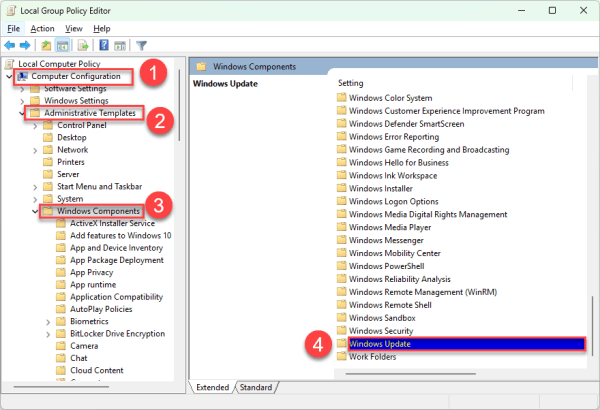Click the Show/Hide Action Pane icon
Image resolution: width=600 pixels, height=410 pixels.
tap(120, 46)
